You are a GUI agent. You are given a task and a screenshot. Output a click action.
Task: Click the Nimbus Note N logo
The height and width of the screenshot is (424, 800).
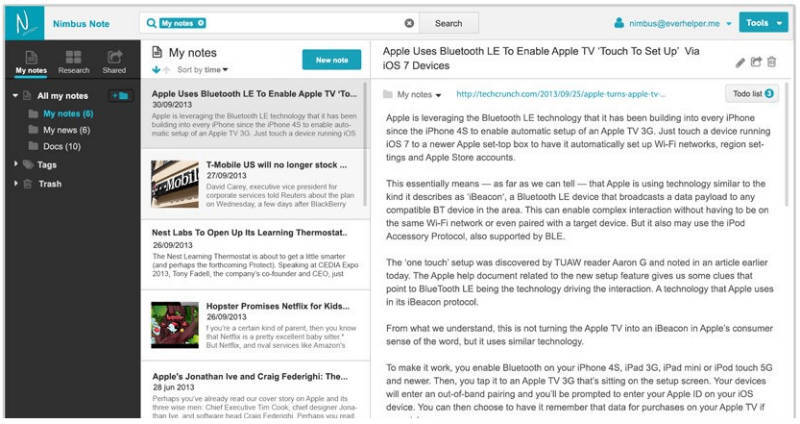point(24,23)
